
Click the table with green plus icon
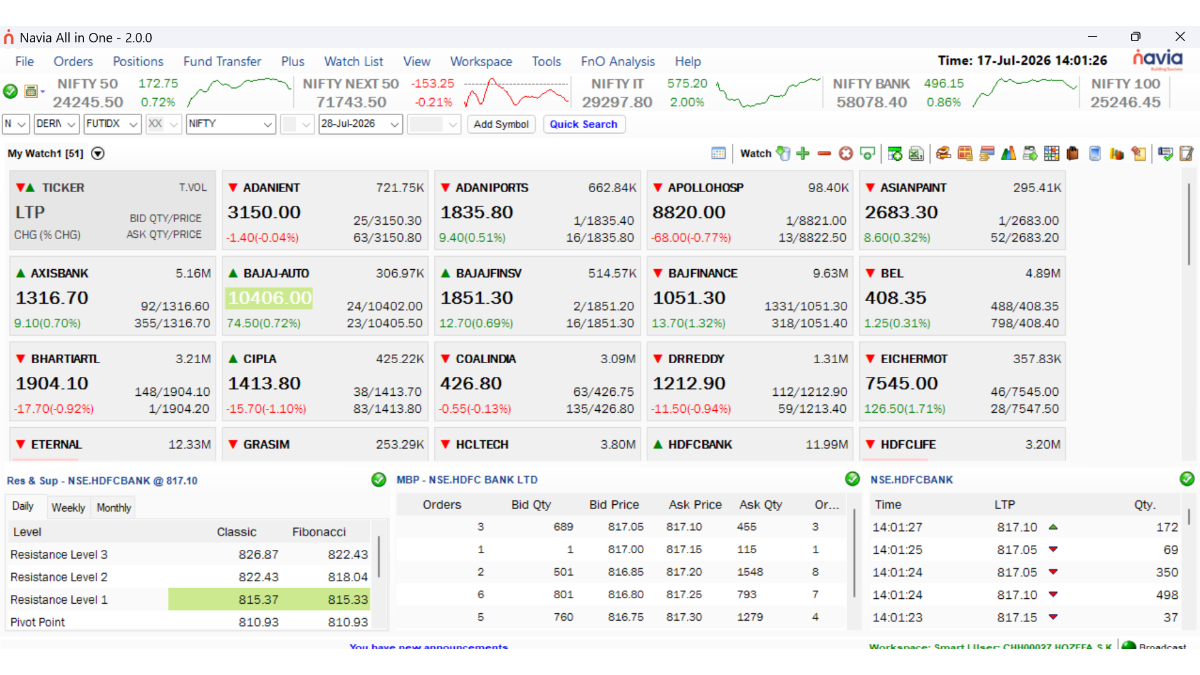(895, 153)
